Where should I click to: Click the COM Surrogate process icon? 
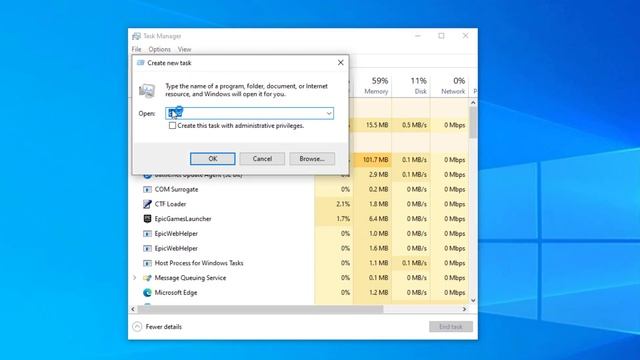pos(147,189)
